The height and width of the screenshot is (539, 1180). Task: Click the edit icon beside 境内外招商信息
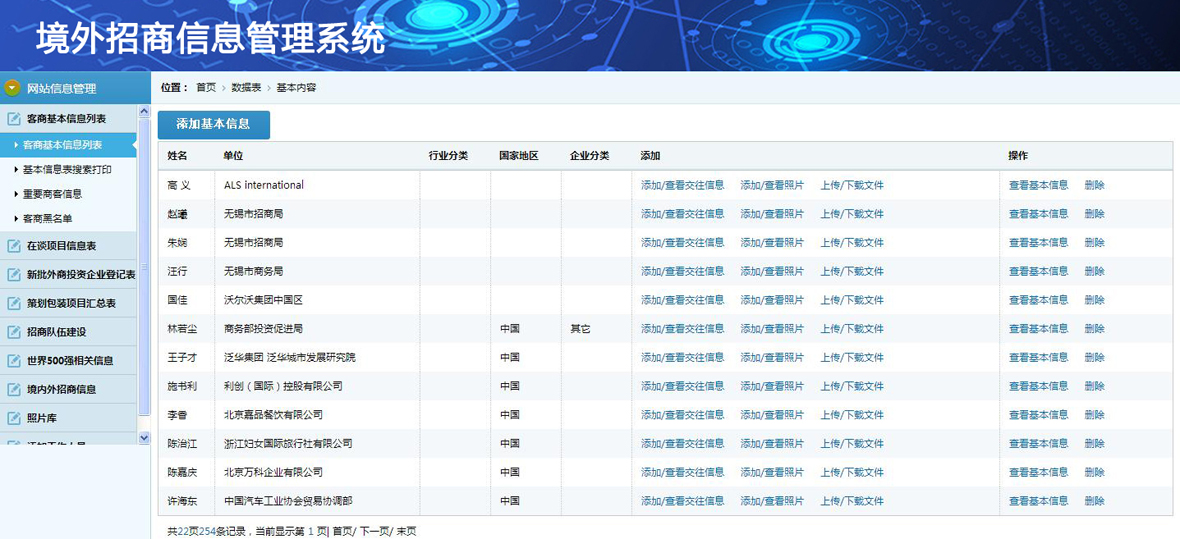coord(14,390)
